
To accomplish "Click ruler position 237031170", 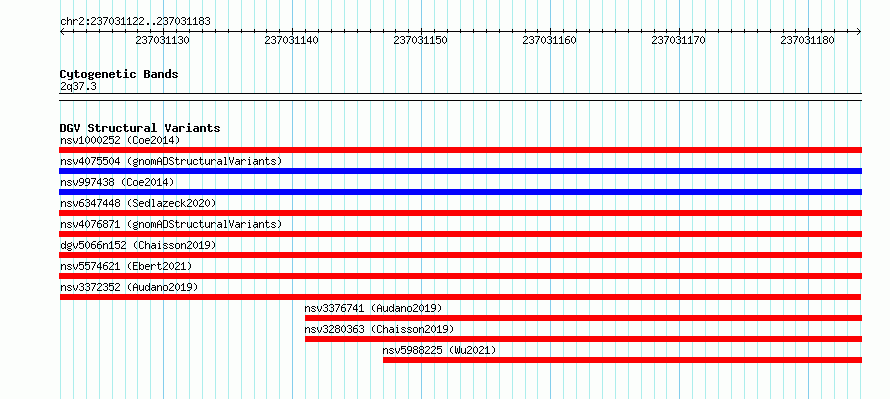I will 678,41.
